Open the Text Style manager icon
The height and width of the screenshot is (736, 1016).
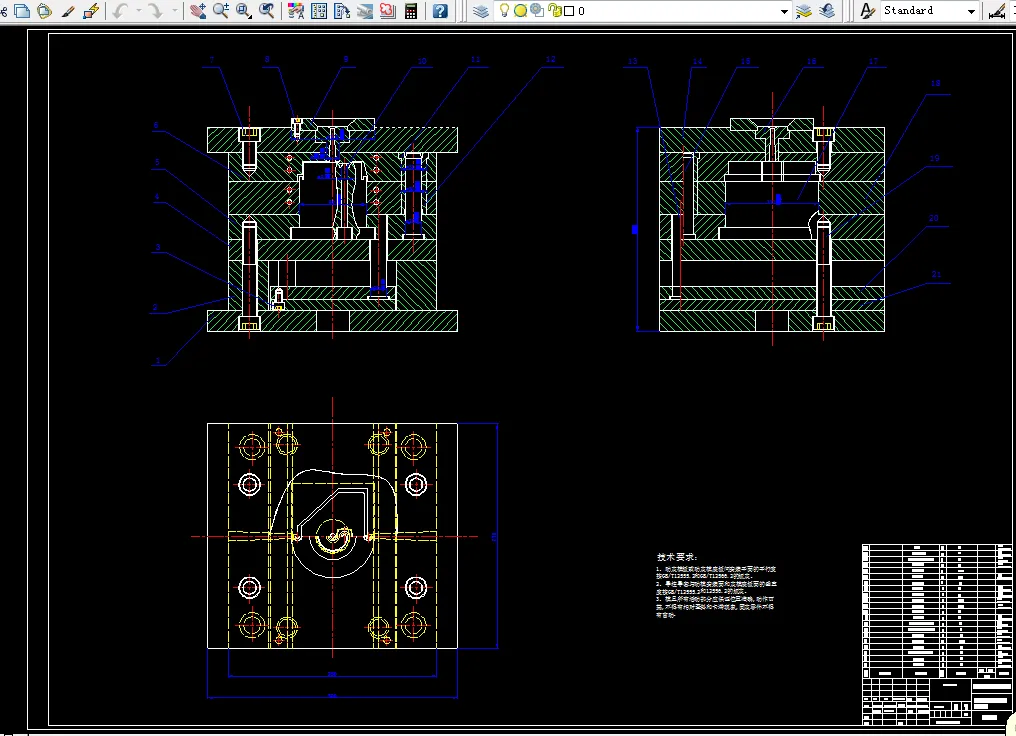(x=867, y=11)
